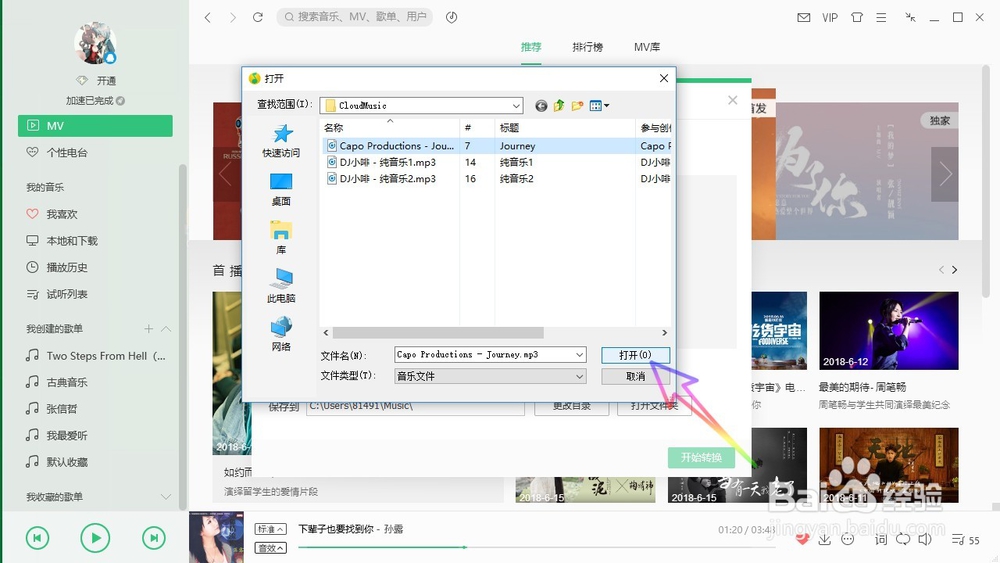Viewport: 1000px width, 563px height.
Task: Toggle lyrics display 词 icon
Action: [881, 539]
